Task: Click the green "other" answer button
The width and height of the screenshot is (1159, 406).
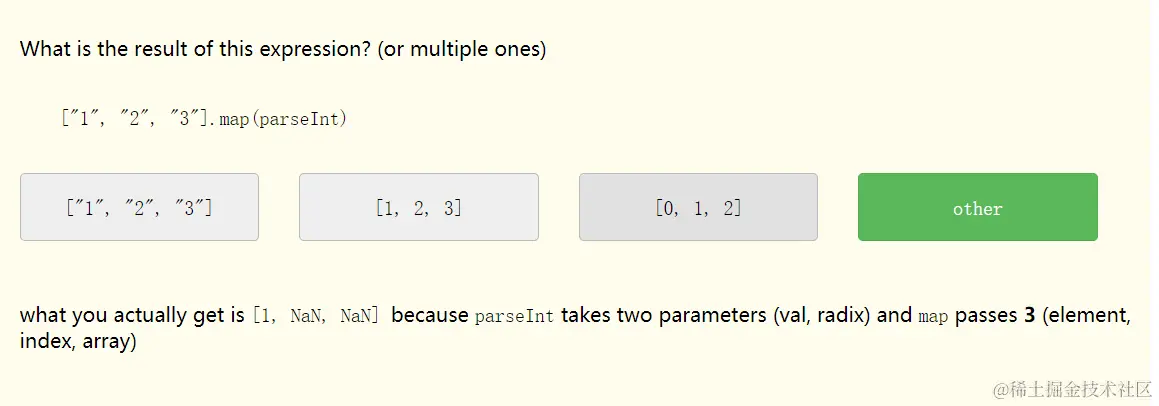Action: pos(977,207)
